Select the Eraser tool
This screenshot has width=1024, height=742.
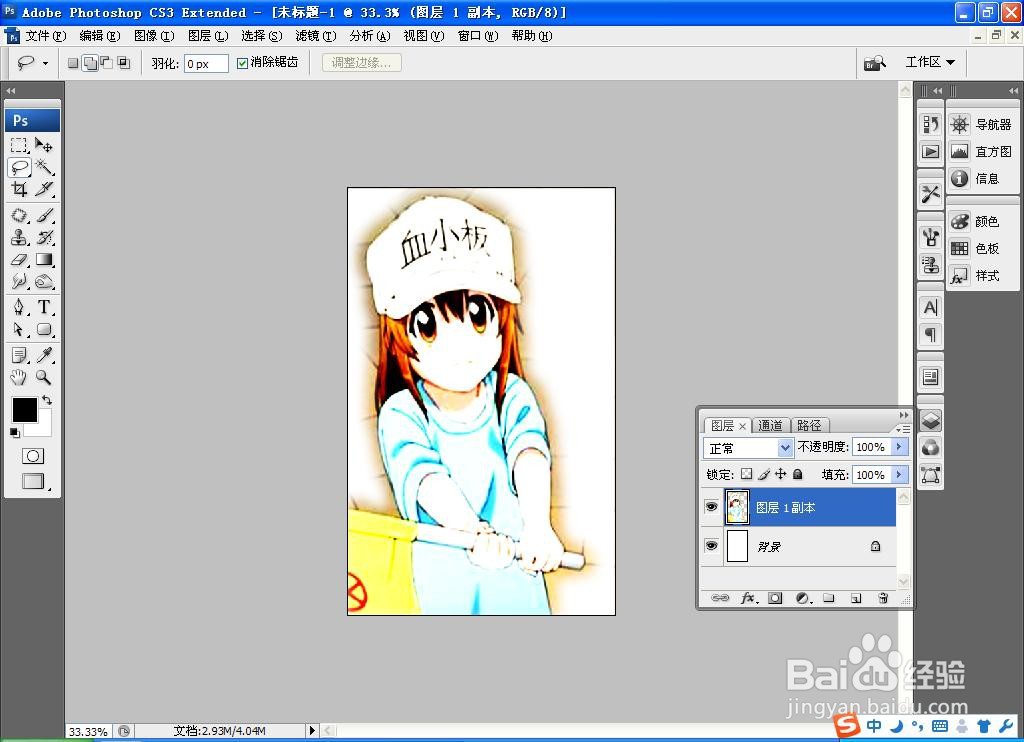[x=19, y=259]
